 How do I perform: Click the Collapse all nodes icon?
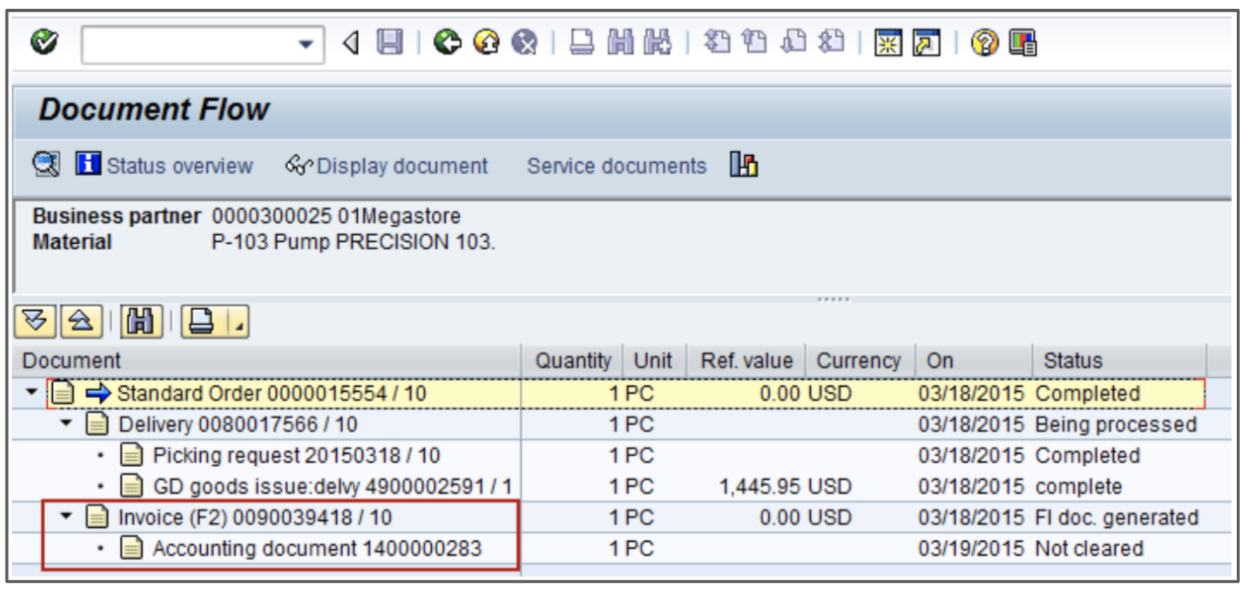pyautogui.click(x=78, y=322)
